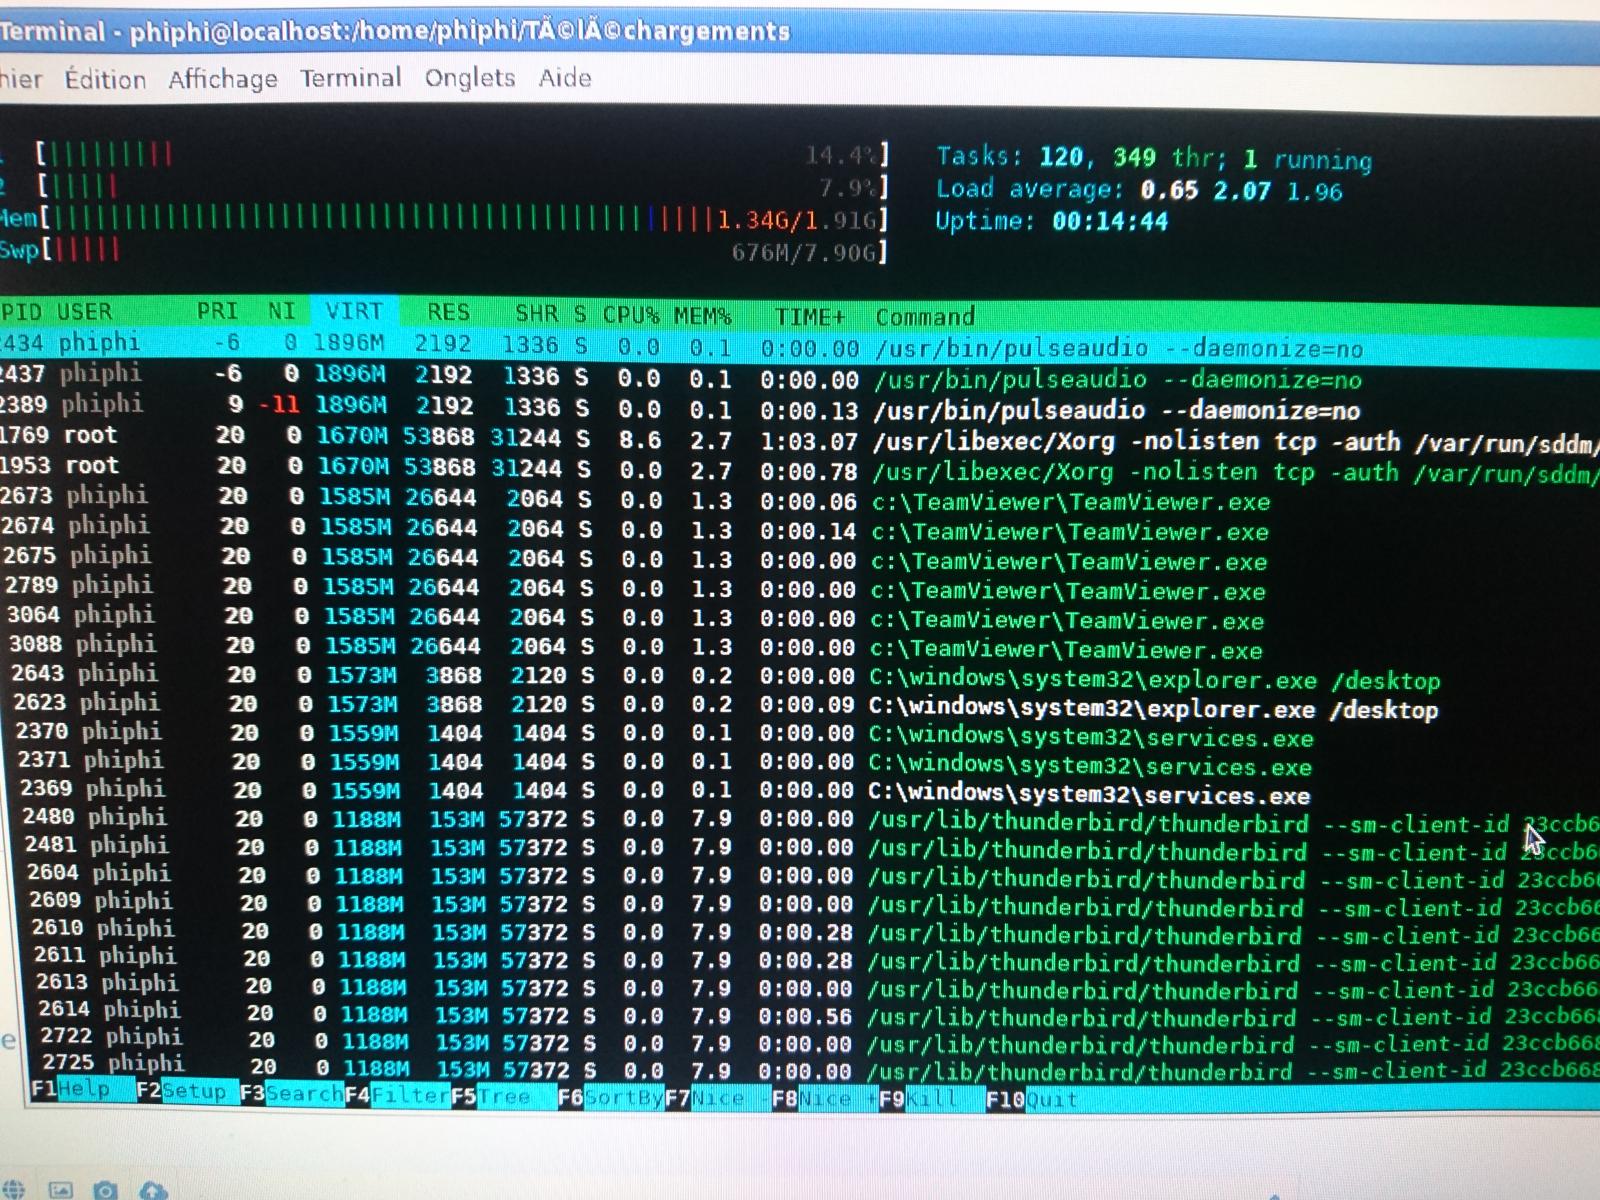Screen dimensions: 1600x1200
Task: Click the picture icon in the bottom panel
Action: click(x=61, y=1190)
